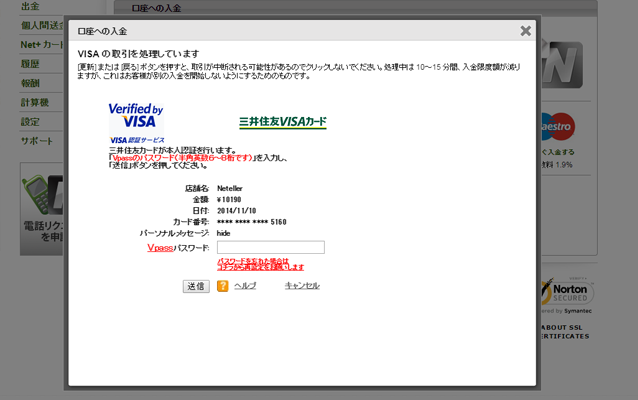Click the masked card number ending 5160
This screenshot has width=638, height=400.
point(252,222)
